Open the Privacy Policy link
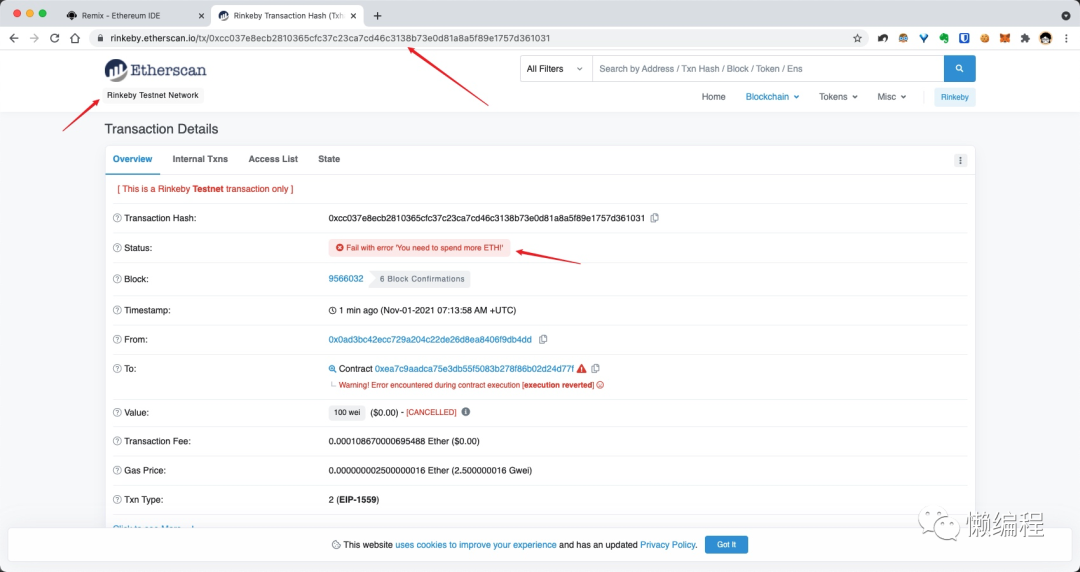This screenshot has height=572, width=1080. click(x=667, y=544)
